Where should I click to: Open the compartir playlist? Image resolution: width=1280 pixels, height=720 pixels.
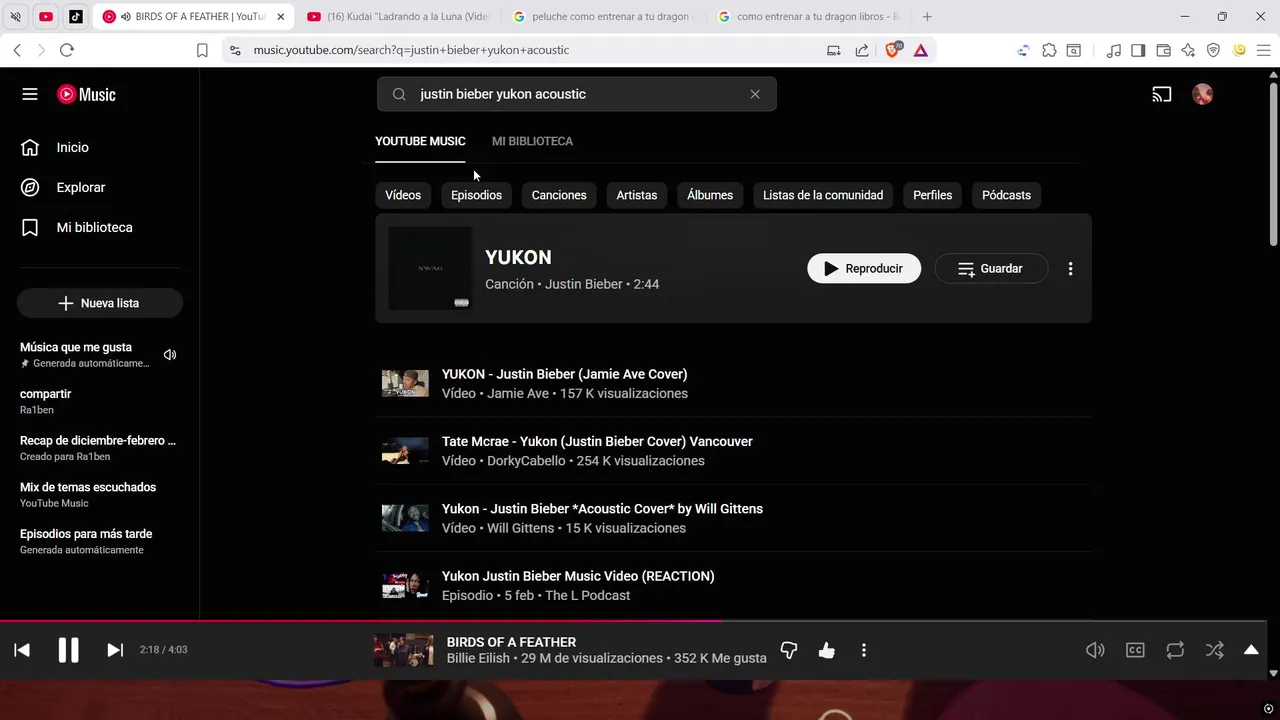point(46,401)
